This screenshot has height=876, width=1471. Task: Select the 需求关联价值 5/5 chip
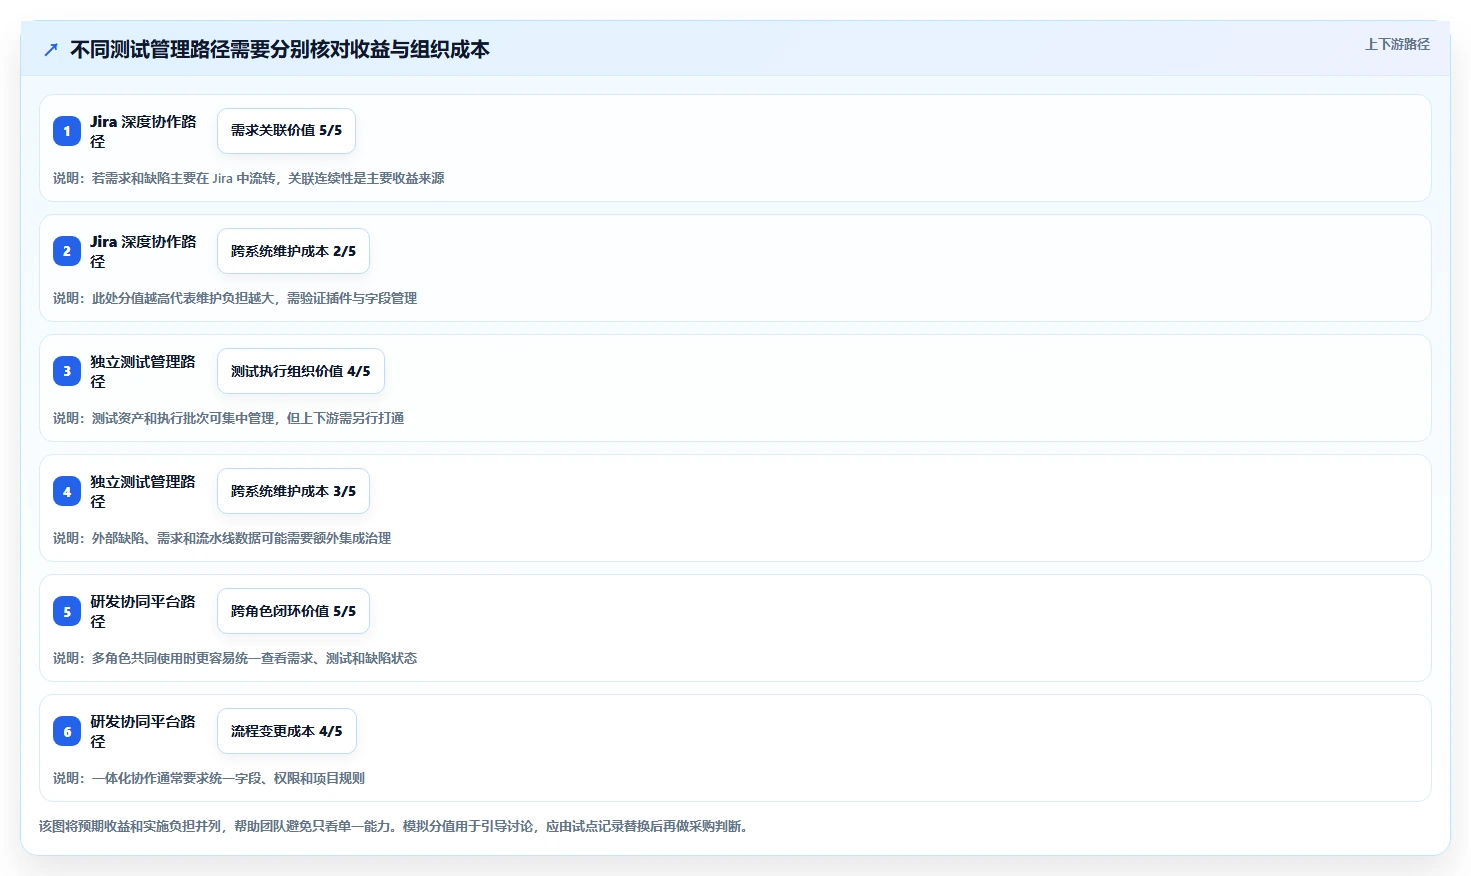[286, 131]
